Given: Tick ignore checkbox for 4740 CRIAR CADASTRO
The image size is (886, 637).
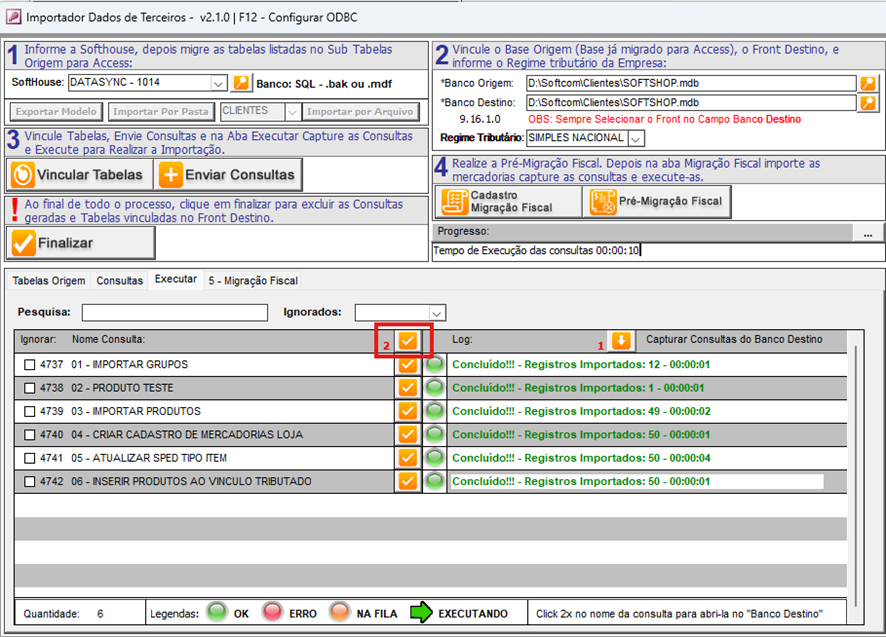Looking at the screenshot, I should pos(29,435).
